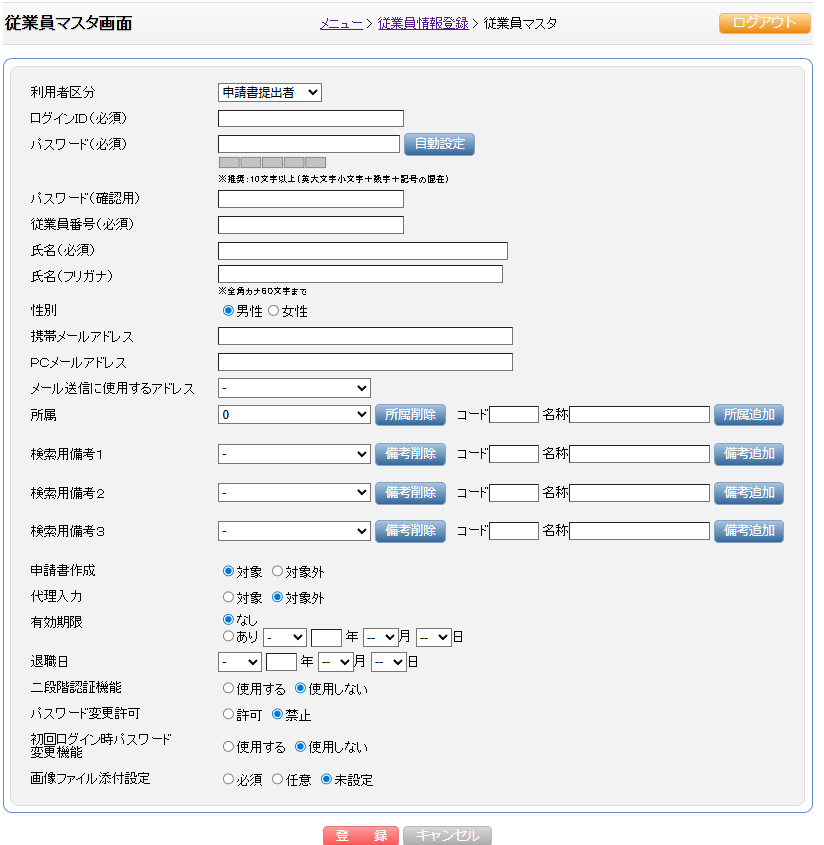Image resolution: width=824 pixels, height=845 pixels.
Task: Open the 所属 selection dropdown
Action: click(294, 415)
